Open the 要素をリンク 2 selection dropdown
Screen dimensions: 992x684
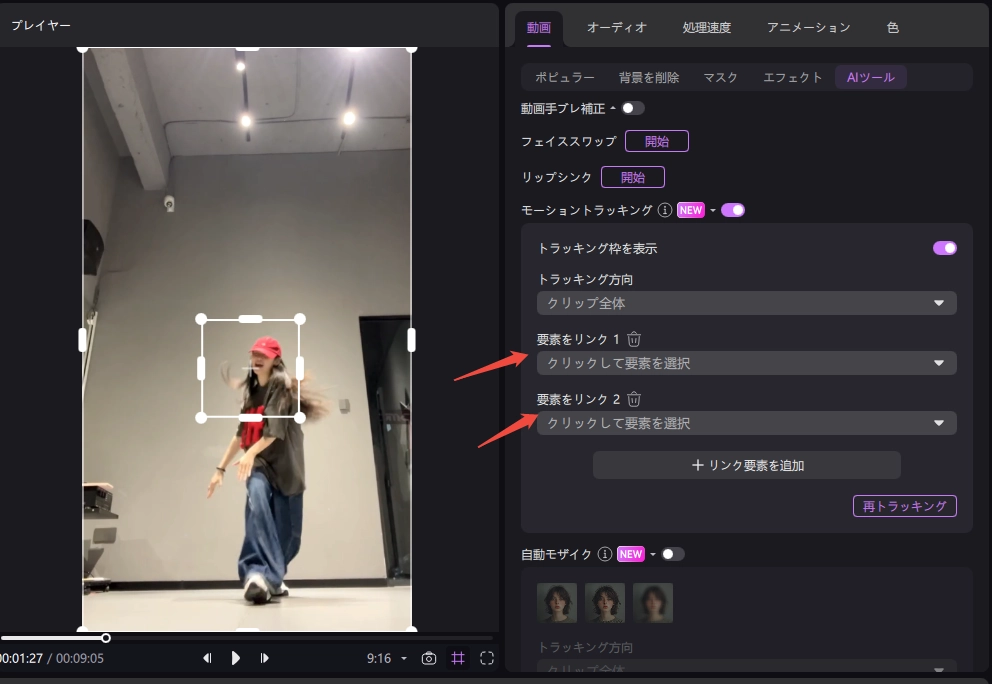[x=746, y=422]
